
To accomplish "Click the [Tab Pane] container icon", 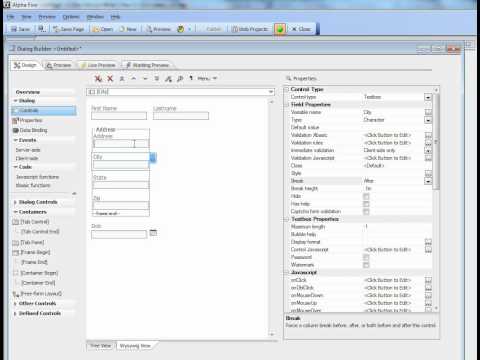I will tap(16, 242).
